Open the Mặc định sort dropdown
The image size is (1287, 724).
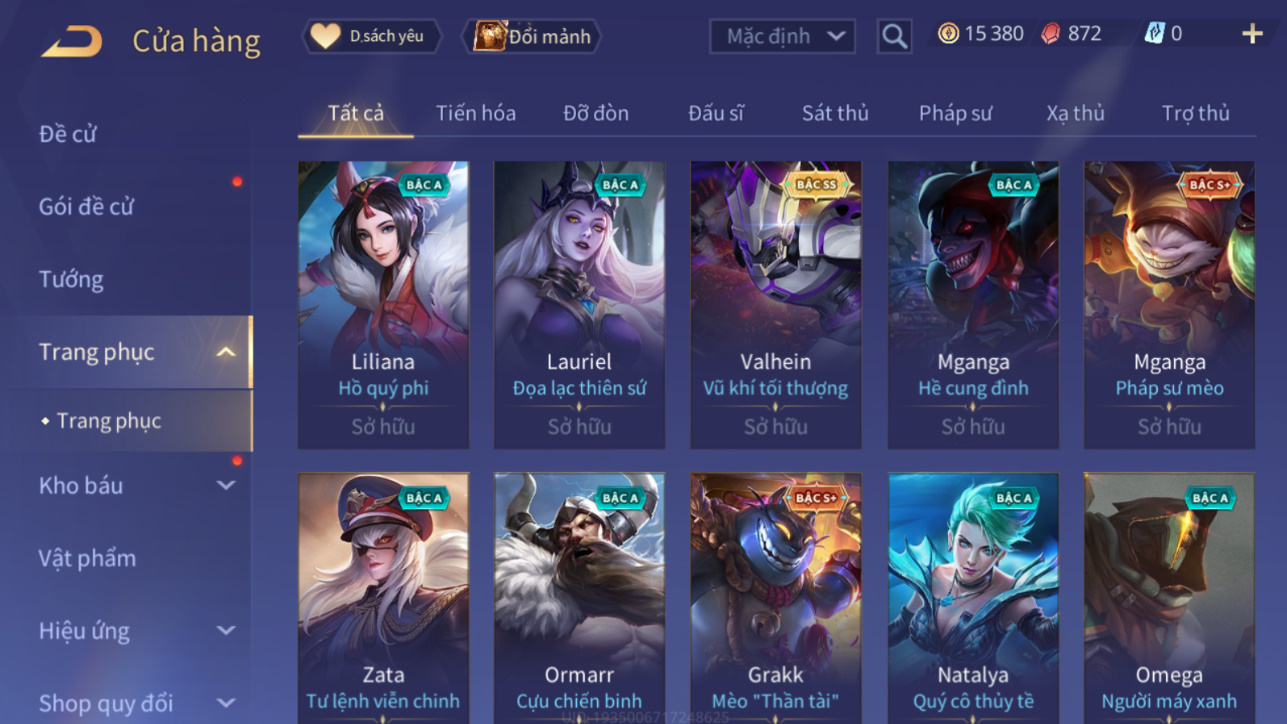tap(782, 36)
